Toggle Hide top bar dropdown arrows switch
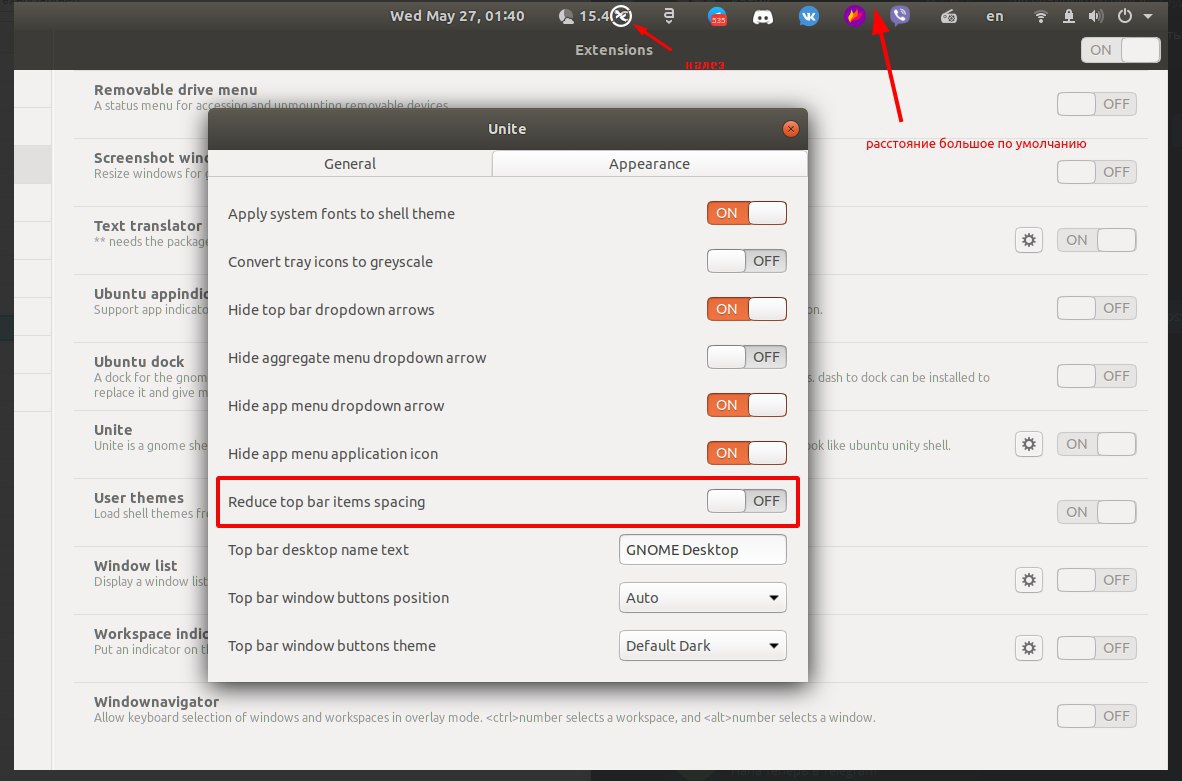This screenshot has height=781, width=1182. (746, 309)
